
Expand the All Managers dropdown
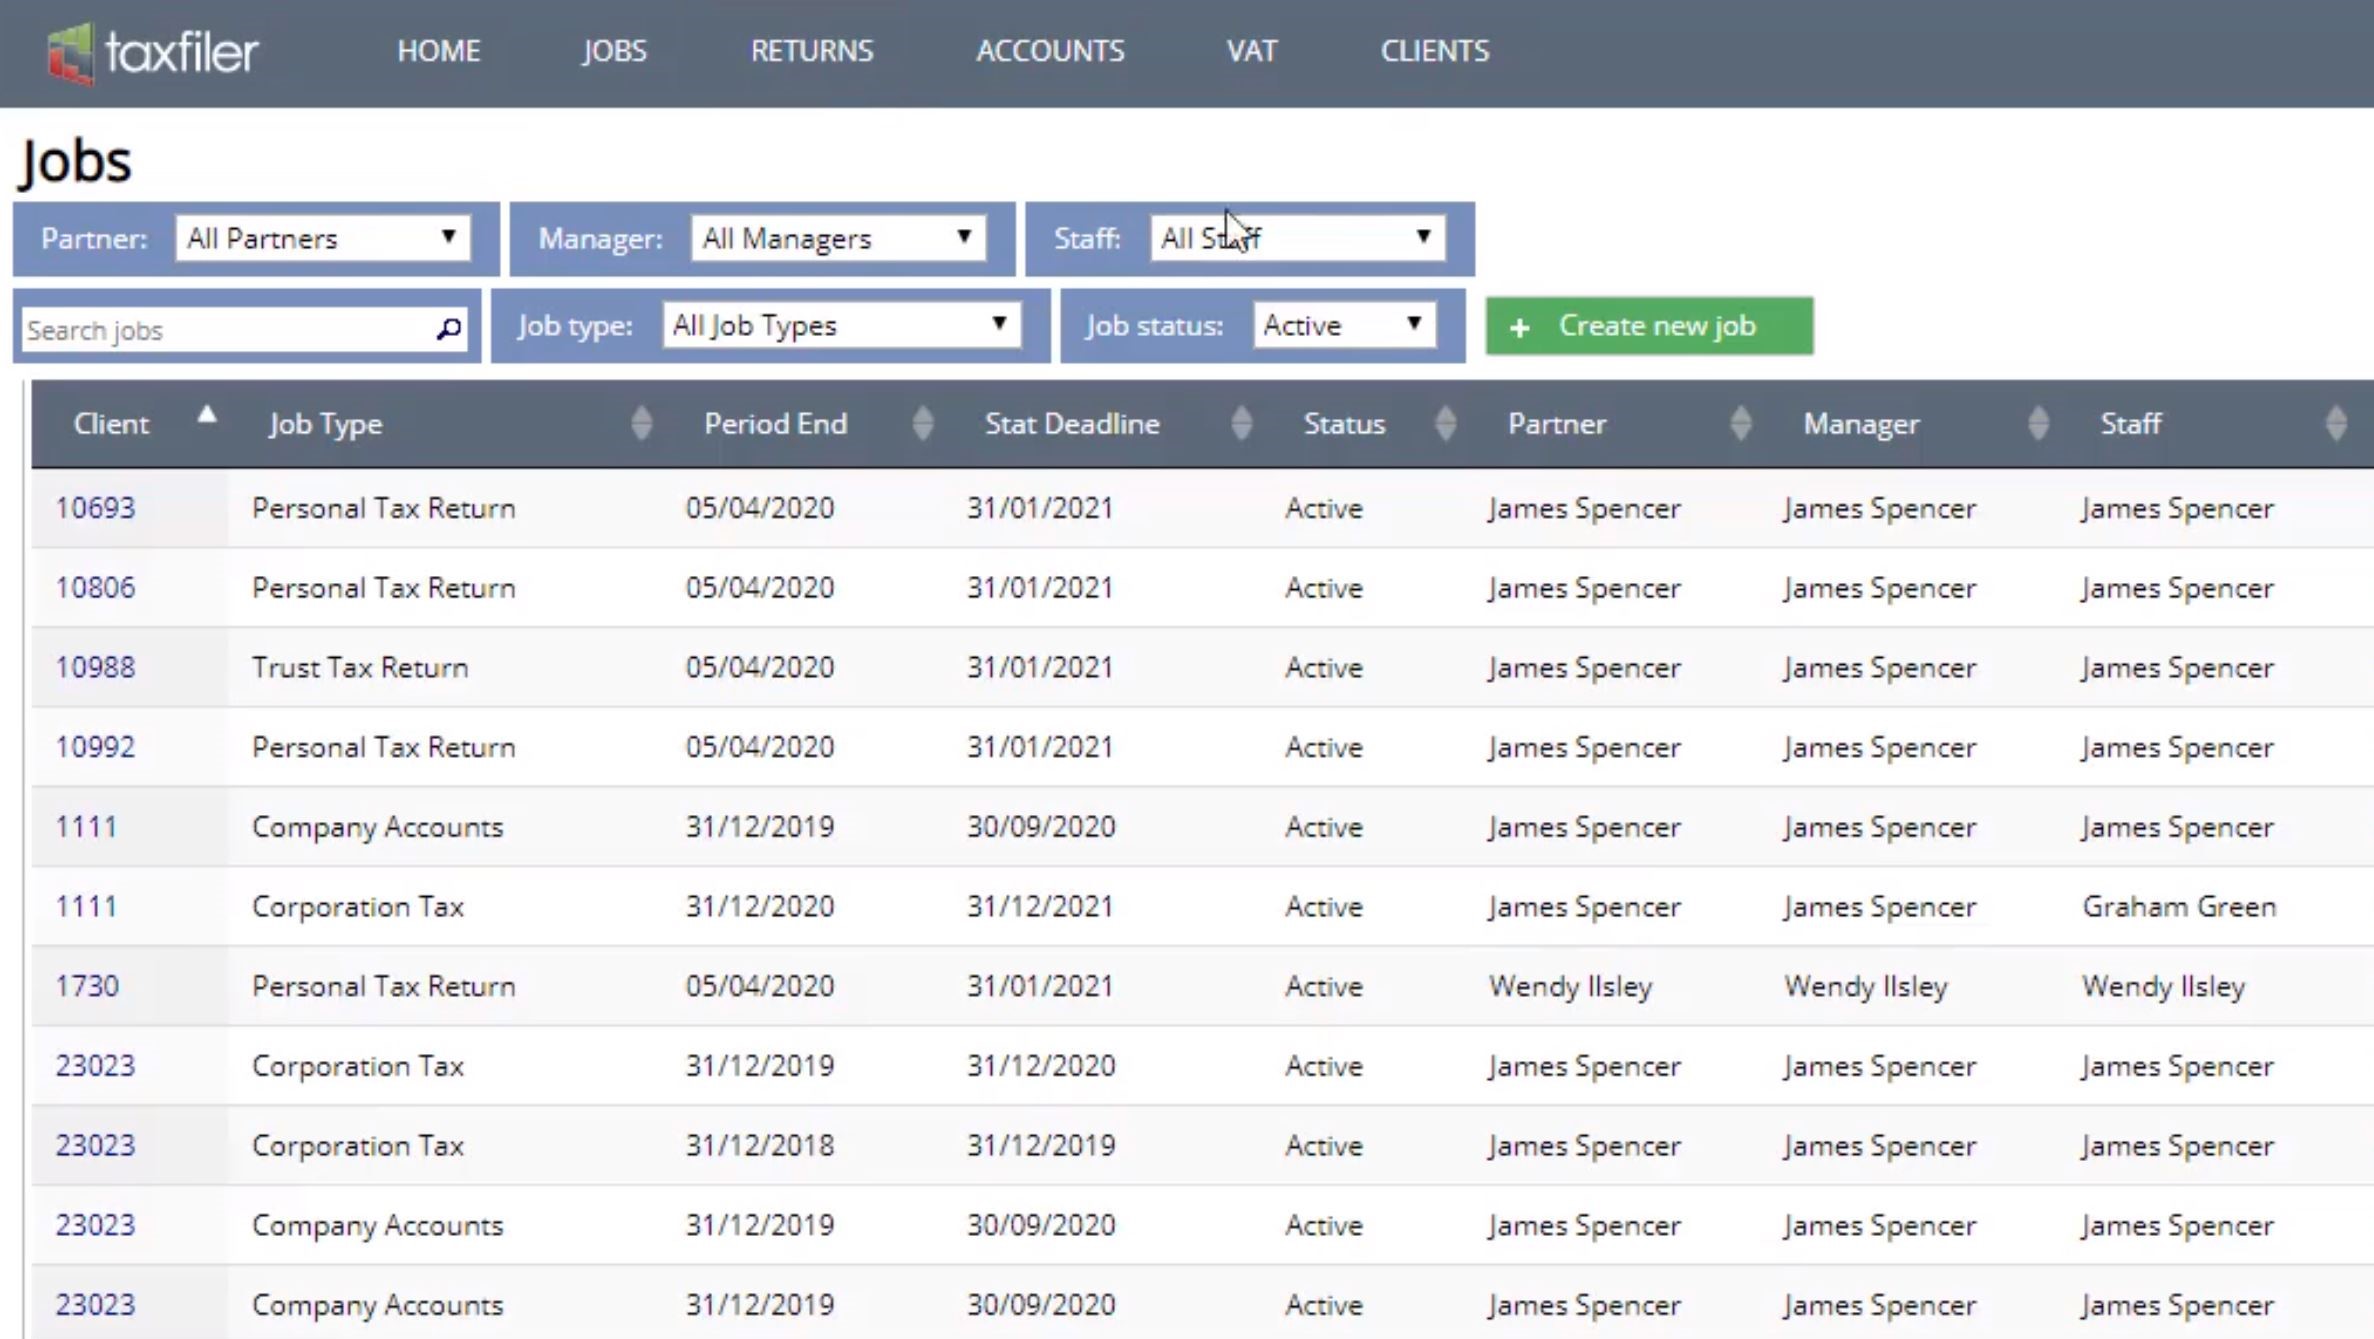click(x=837, y=238)
